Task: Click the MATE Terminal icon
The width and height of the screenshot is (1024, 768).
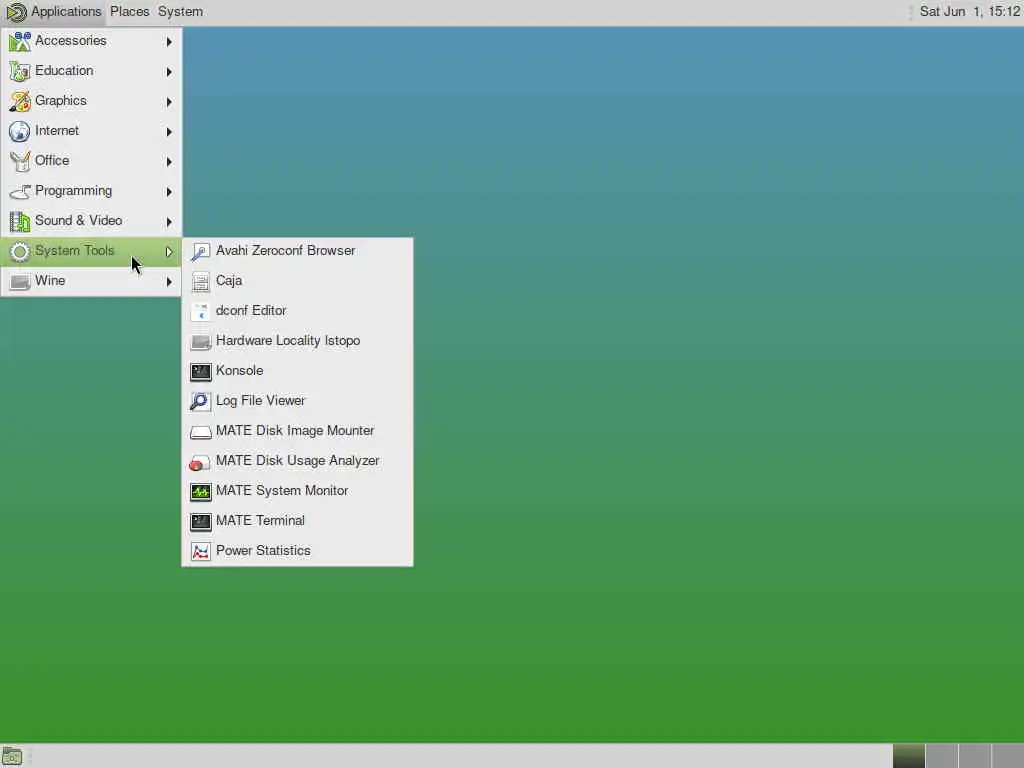Action: coord(200,522)
